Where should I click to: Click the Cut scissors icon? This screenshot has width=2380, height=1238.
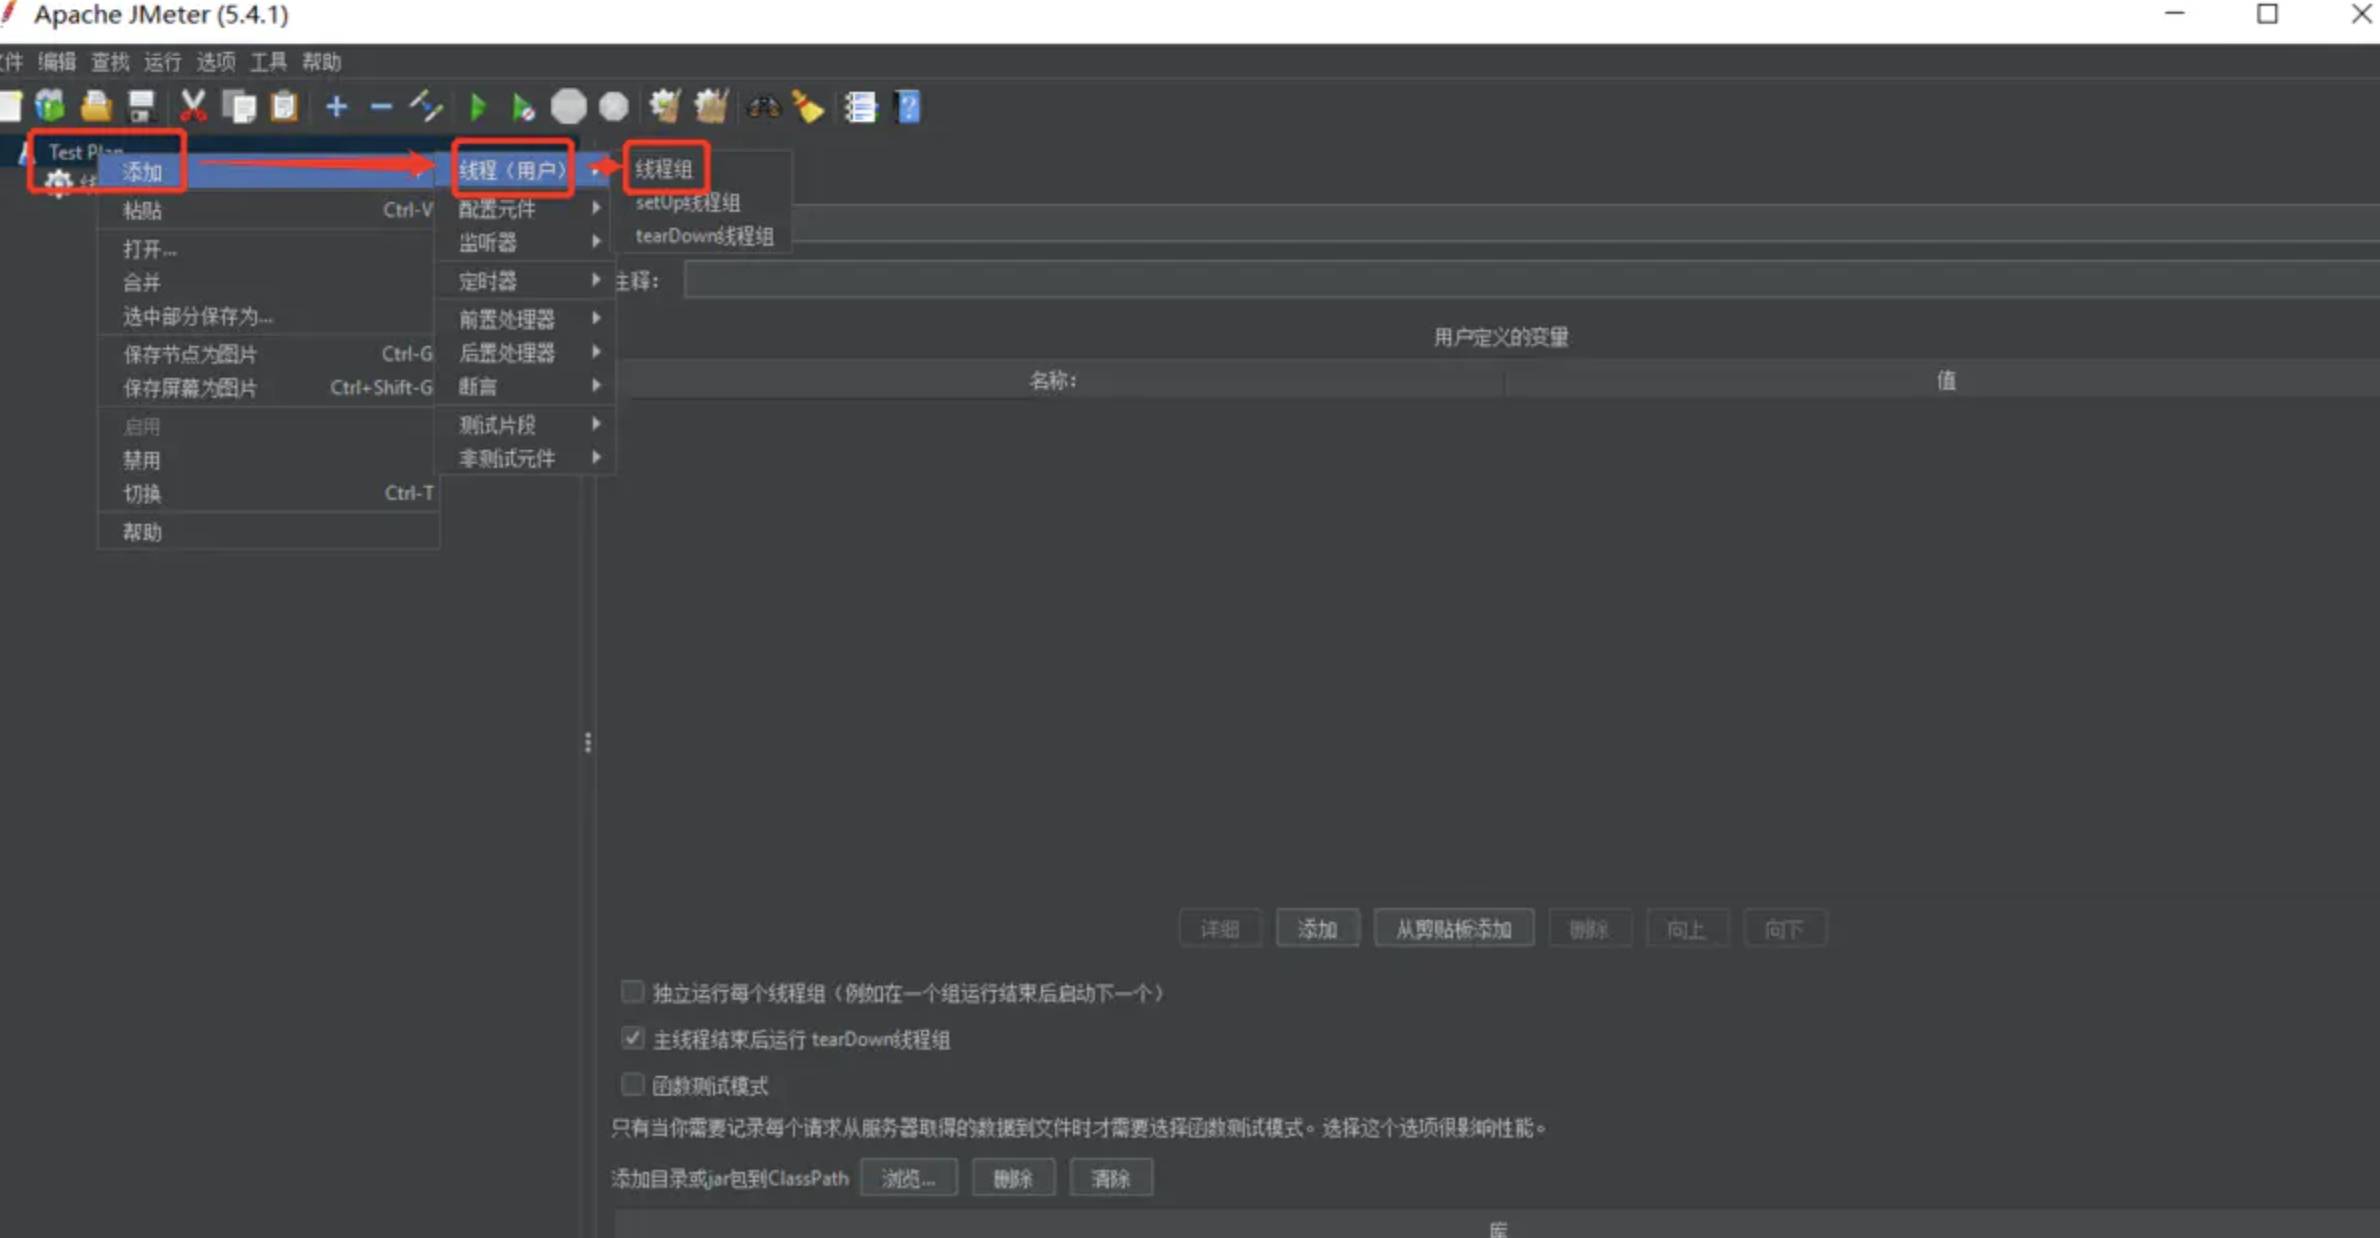pyautogui.click(x=192, y=106)
